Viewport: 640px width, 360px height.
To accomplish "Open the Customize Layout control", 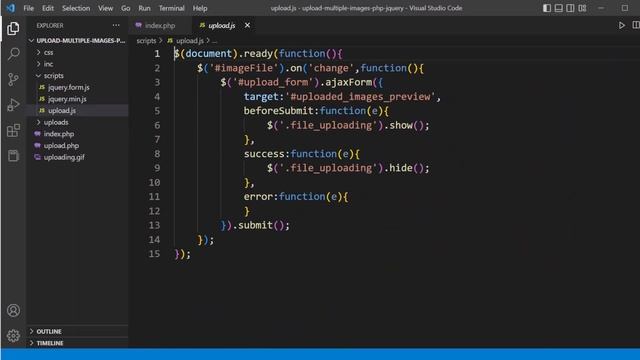I will [582, 8].
